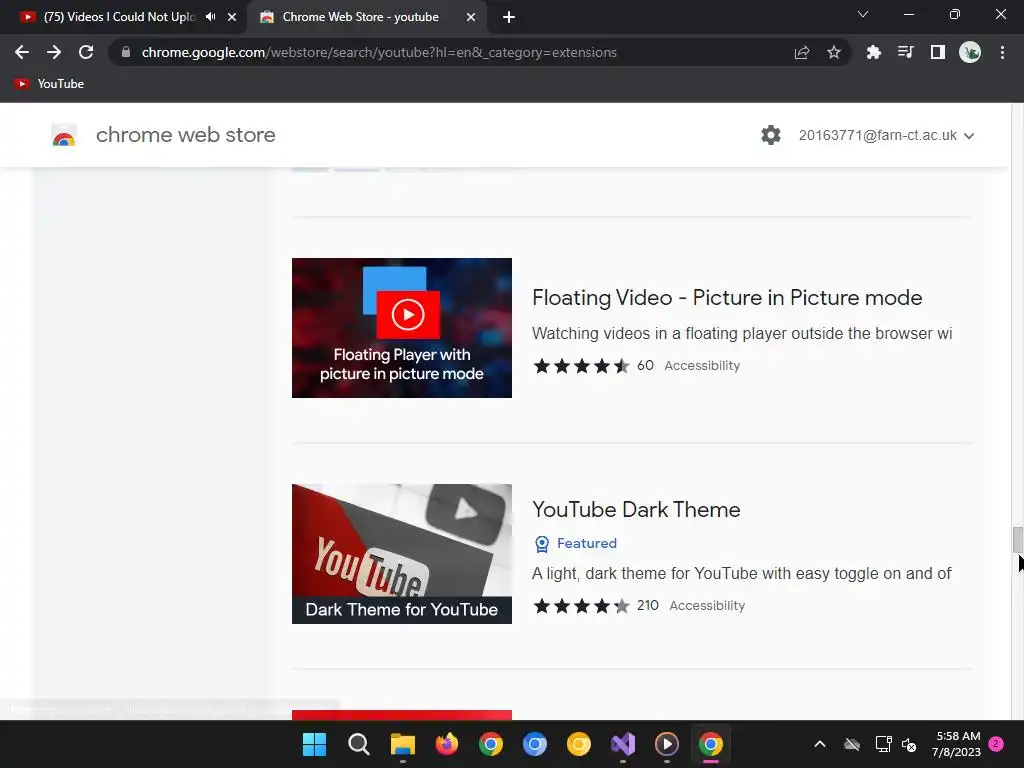This screenshot has height=768, width=1024.
Task: Show hidden system tray icons
Action: click(x=820, y=744)
